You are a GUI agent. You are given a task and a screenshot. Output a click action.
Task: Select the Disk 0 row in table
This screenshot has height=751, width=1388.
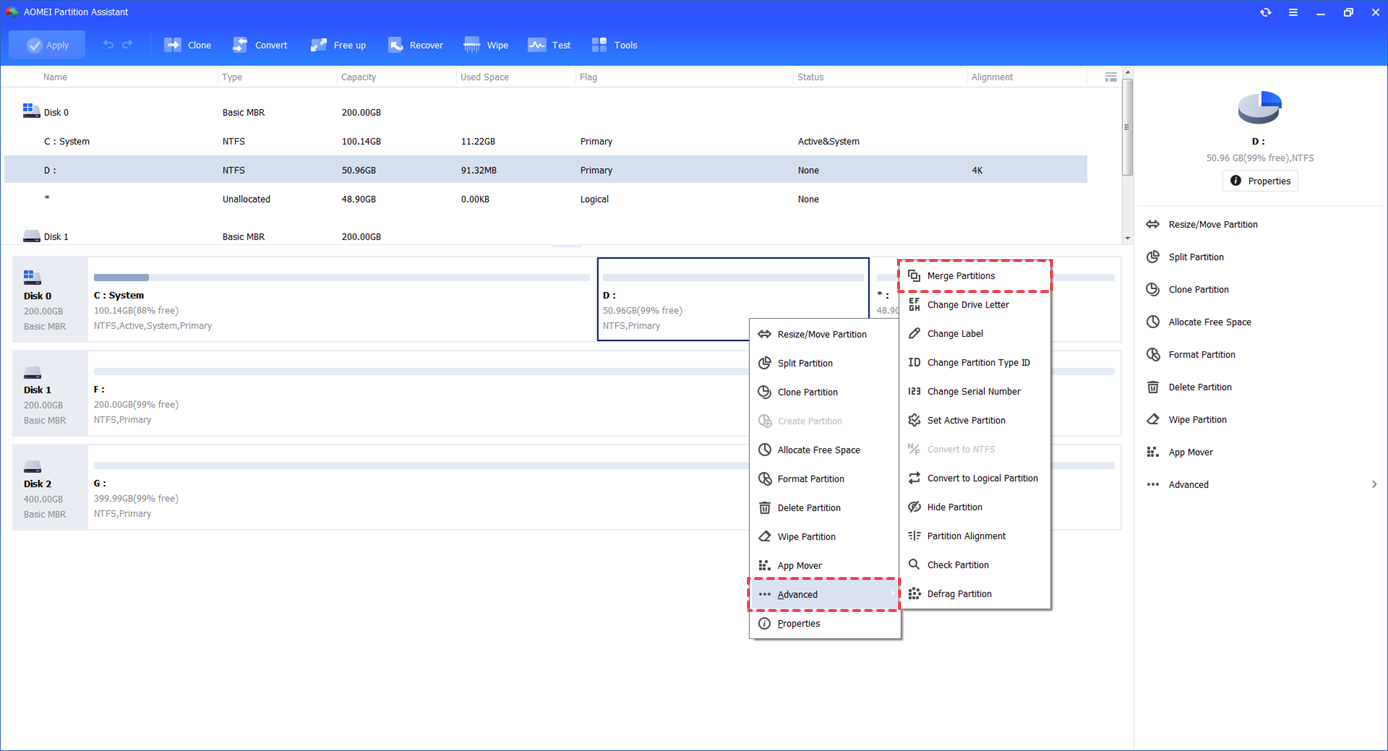545,112
